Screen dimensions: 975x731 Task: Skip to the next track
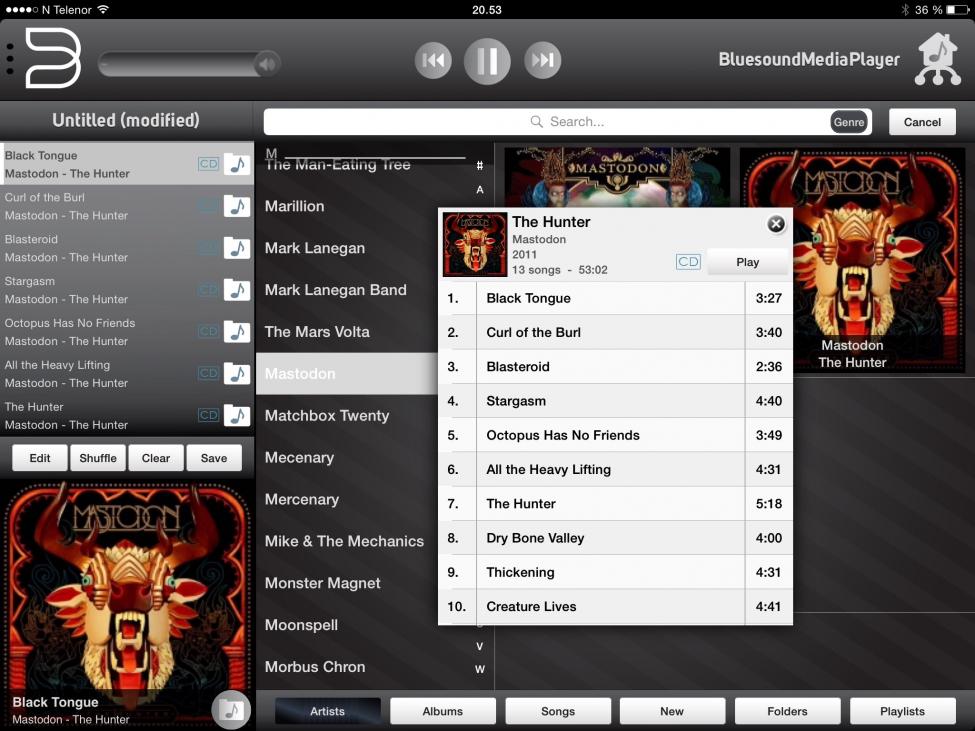click(x=542, y=60)
